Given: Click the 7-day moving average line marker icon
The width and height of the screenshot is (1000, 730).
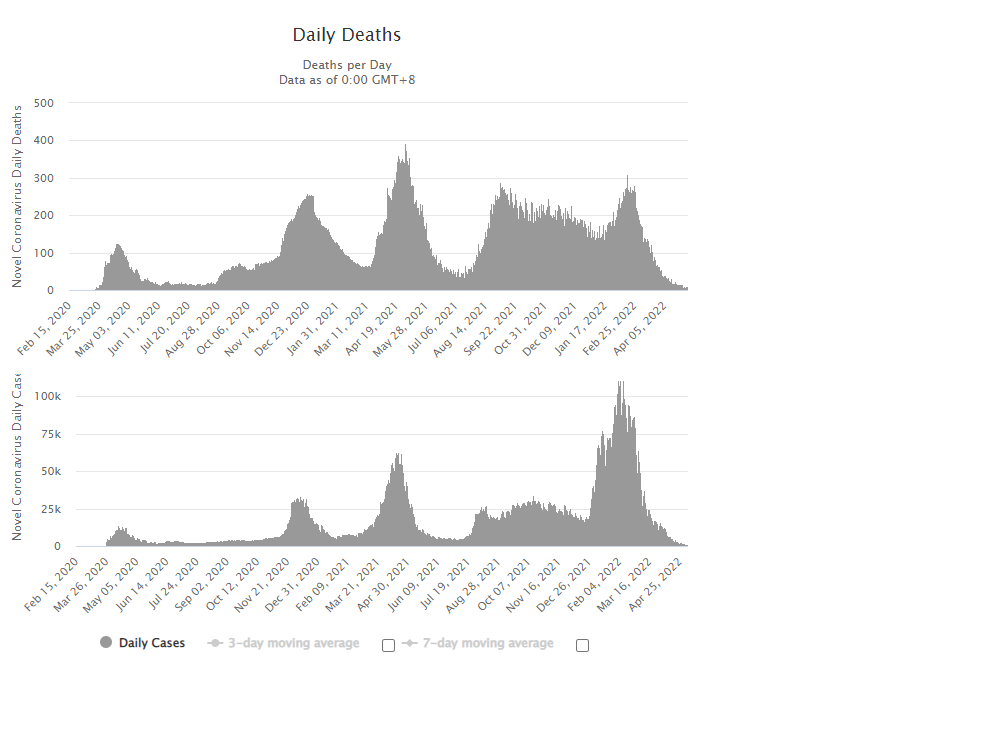Looking at the screenshot, I should click(x=409, y=643).
